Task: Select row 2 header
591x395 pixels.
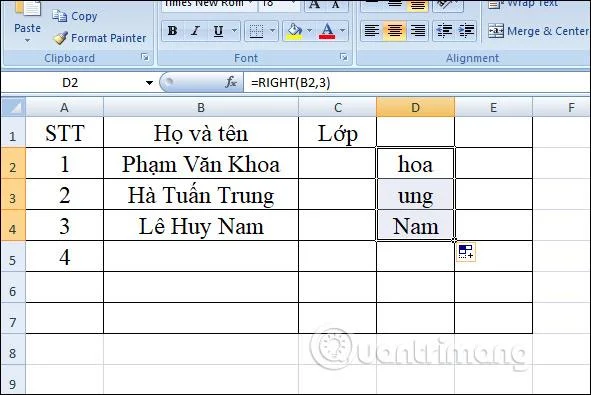Action: pyautogui.click(x=13, y=163)
